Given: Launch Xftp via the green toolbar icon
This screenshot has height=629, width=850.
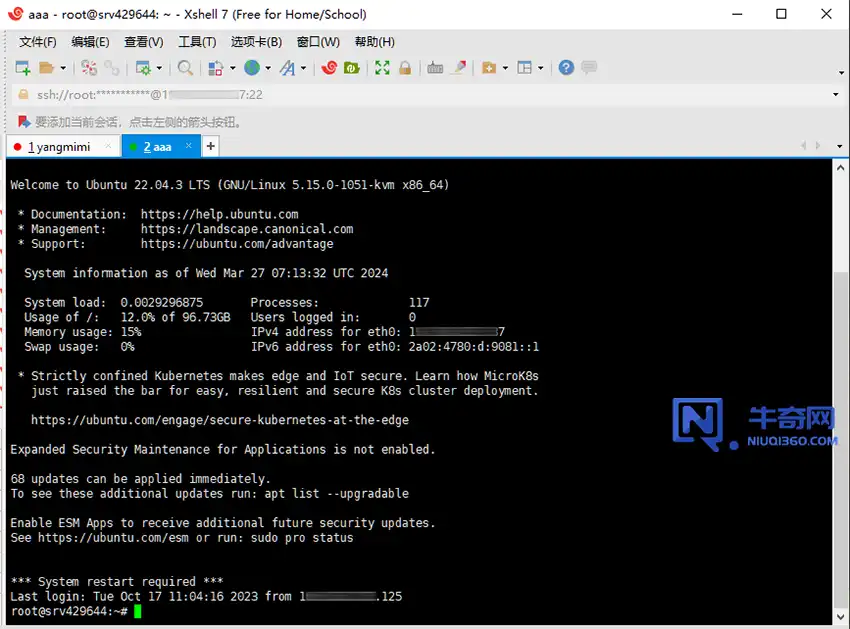Looking at the screenshot, I should point(352,68).
